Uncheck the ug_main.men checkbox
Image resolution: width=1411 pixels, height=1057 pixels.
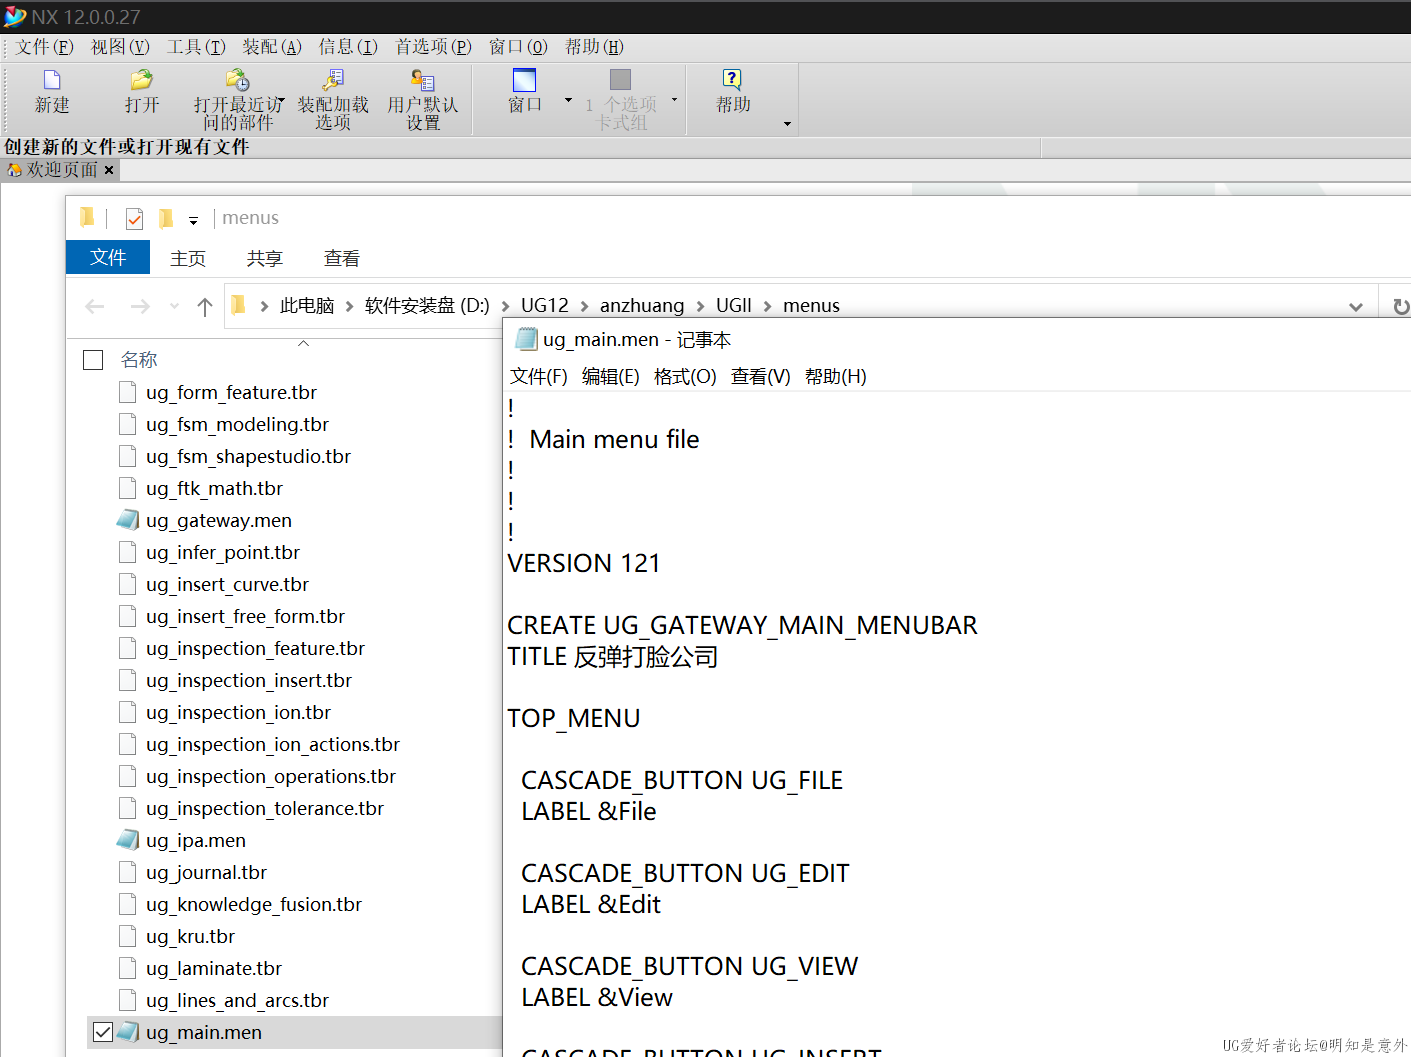click(103, 1032)
